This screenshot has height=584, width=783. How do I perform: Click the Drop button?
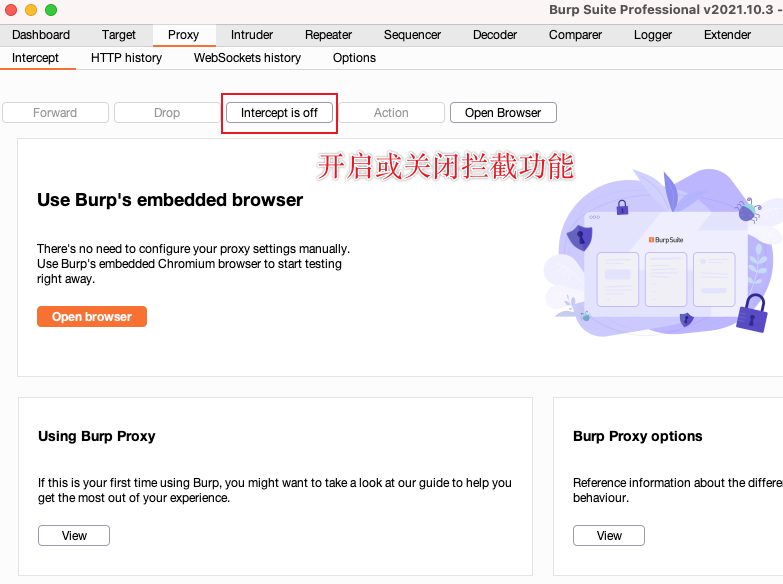[x=167, y=113]
